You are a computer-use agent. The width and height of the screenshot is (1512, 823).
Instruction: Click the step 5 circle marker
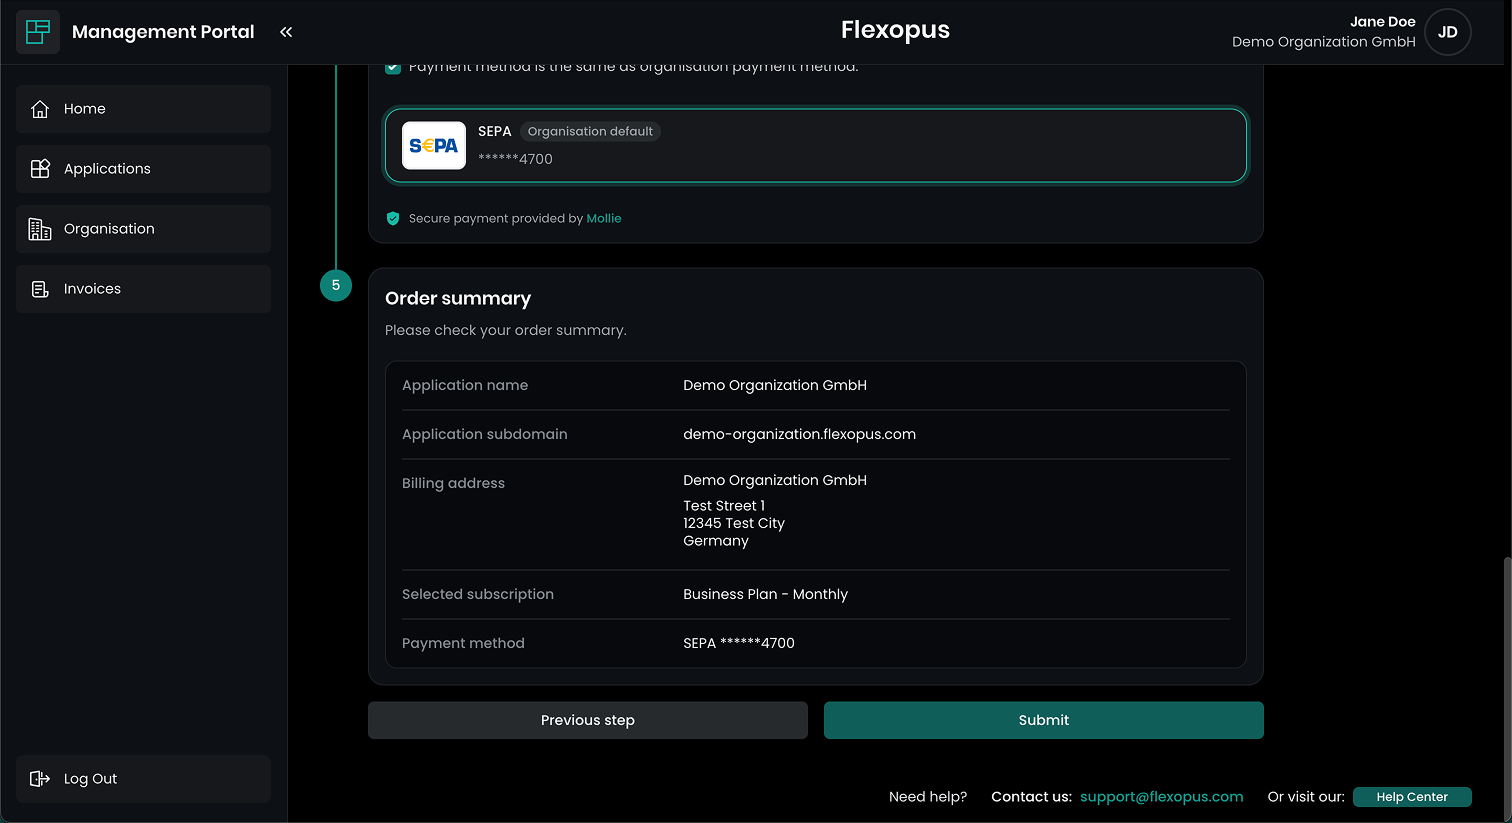tap(336, 285)
